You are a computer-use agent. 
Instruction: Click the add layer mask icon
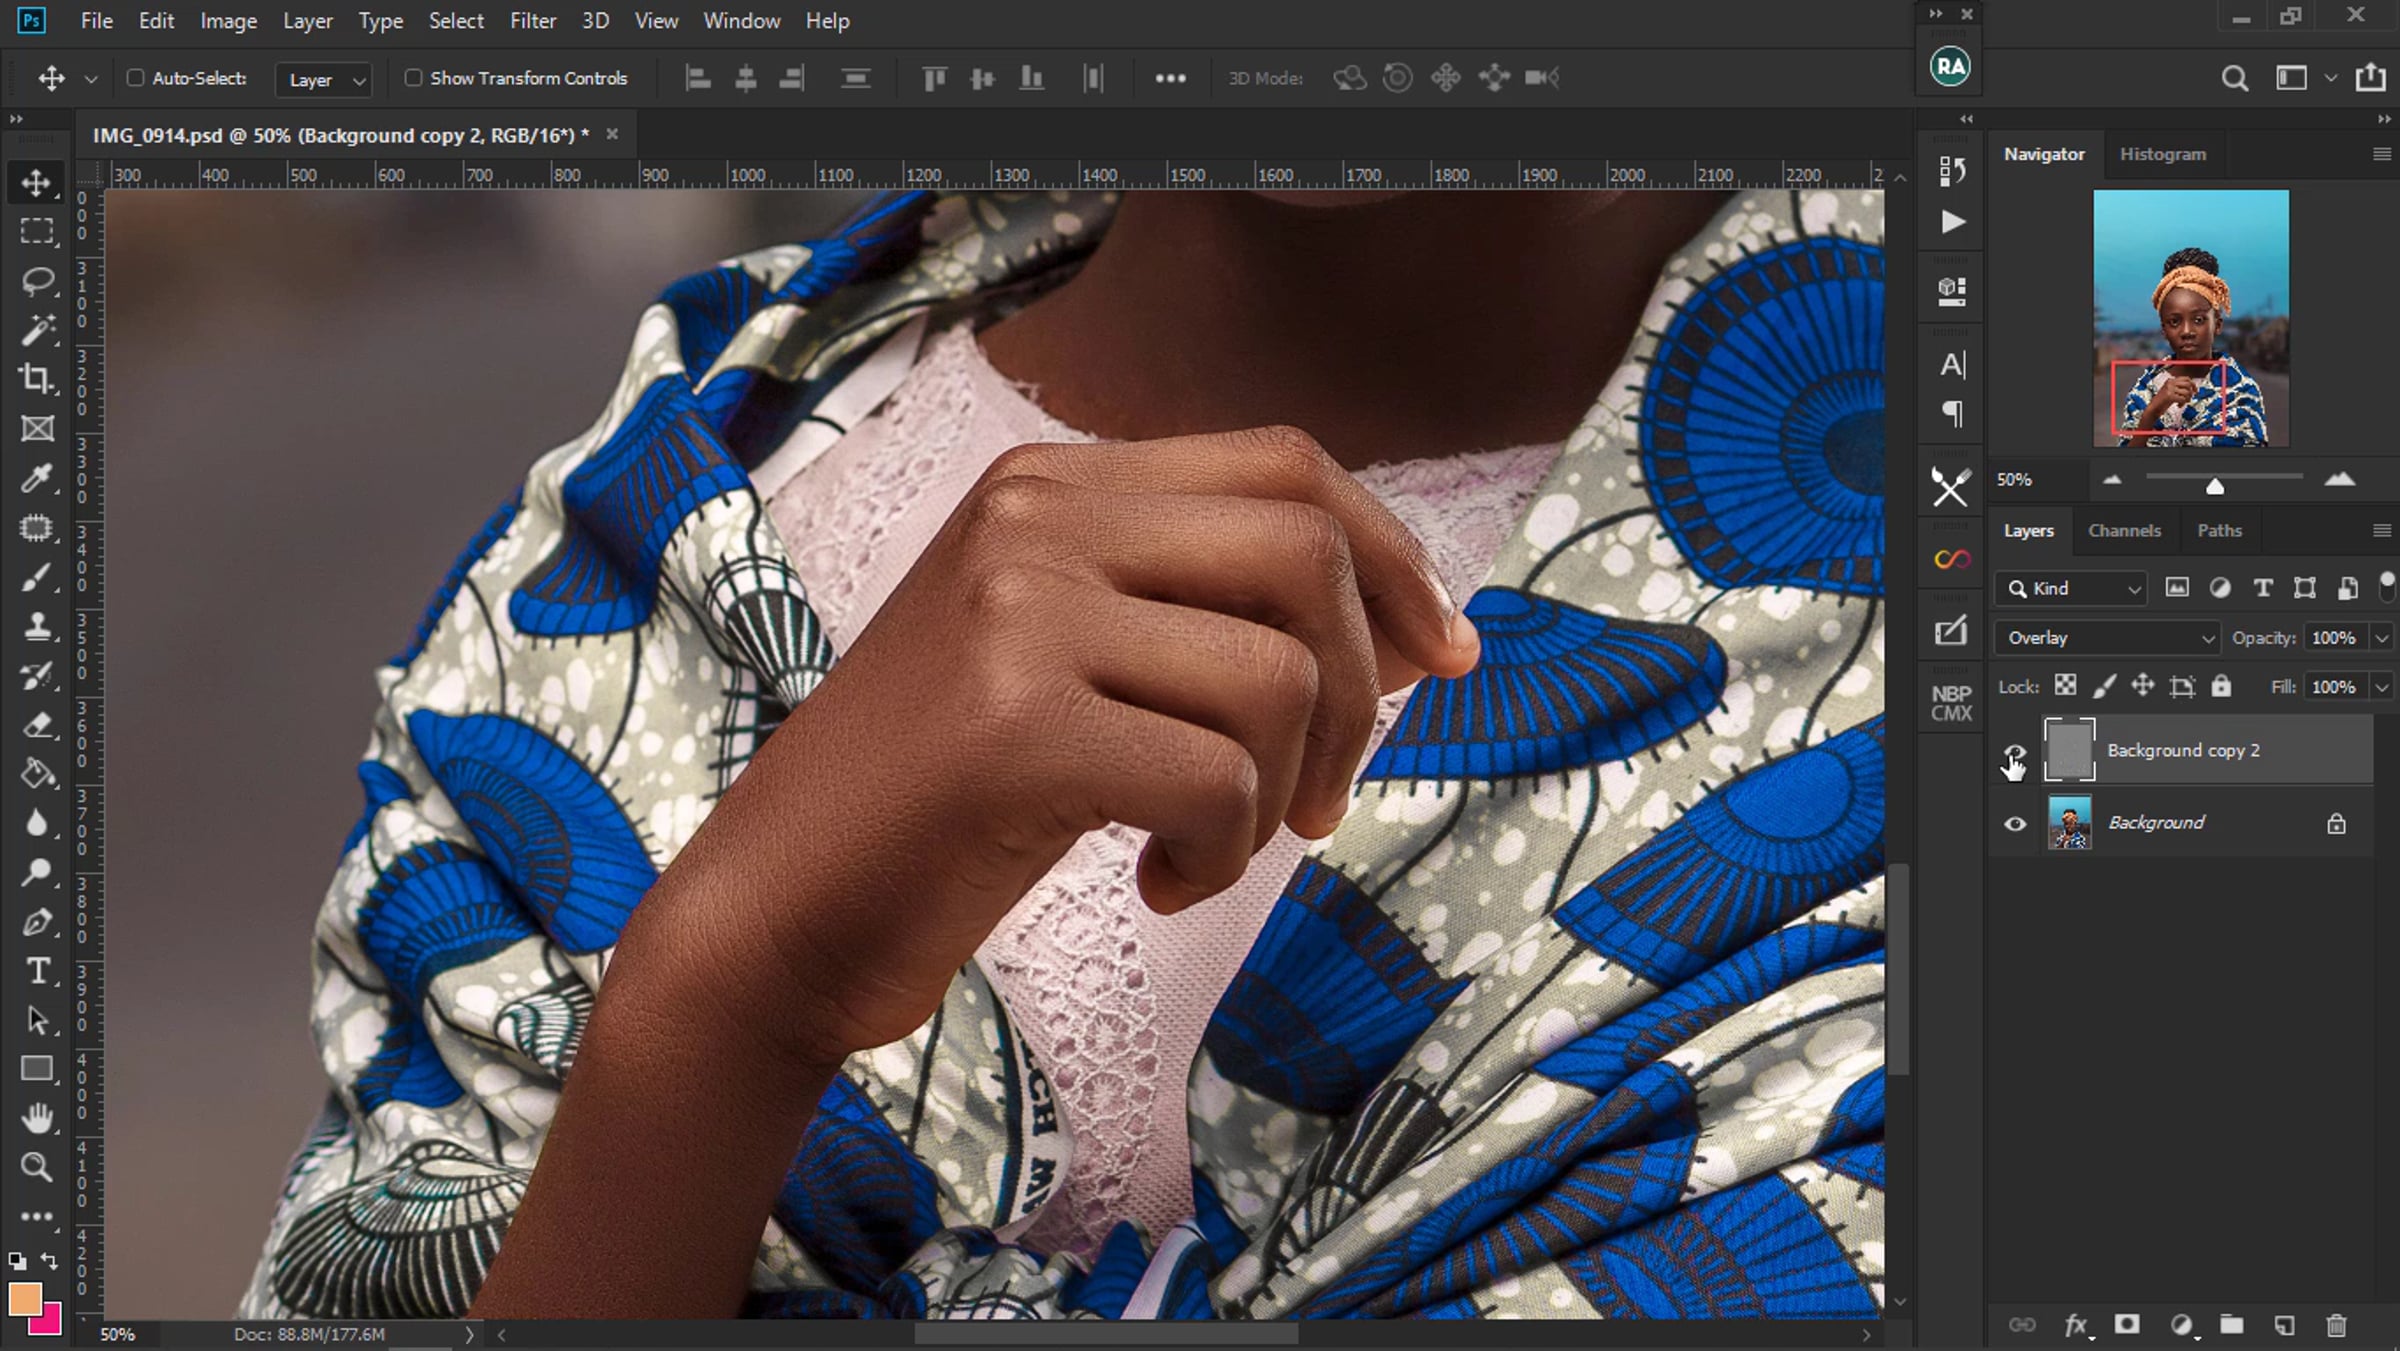(x=2127, y=1325)
